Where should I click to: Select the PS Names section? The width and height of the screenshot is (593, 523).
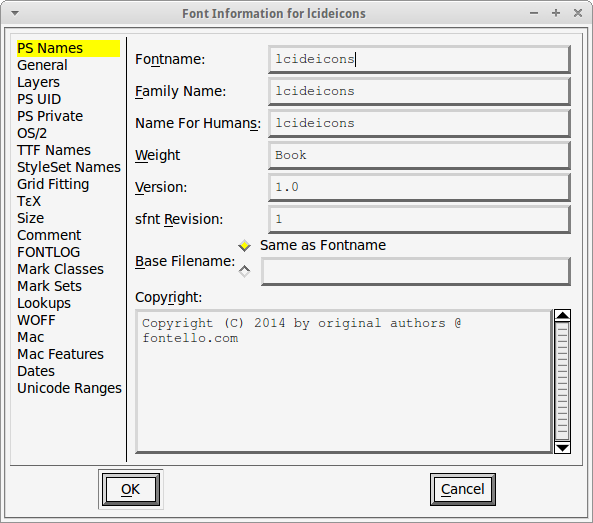[68, 48]
